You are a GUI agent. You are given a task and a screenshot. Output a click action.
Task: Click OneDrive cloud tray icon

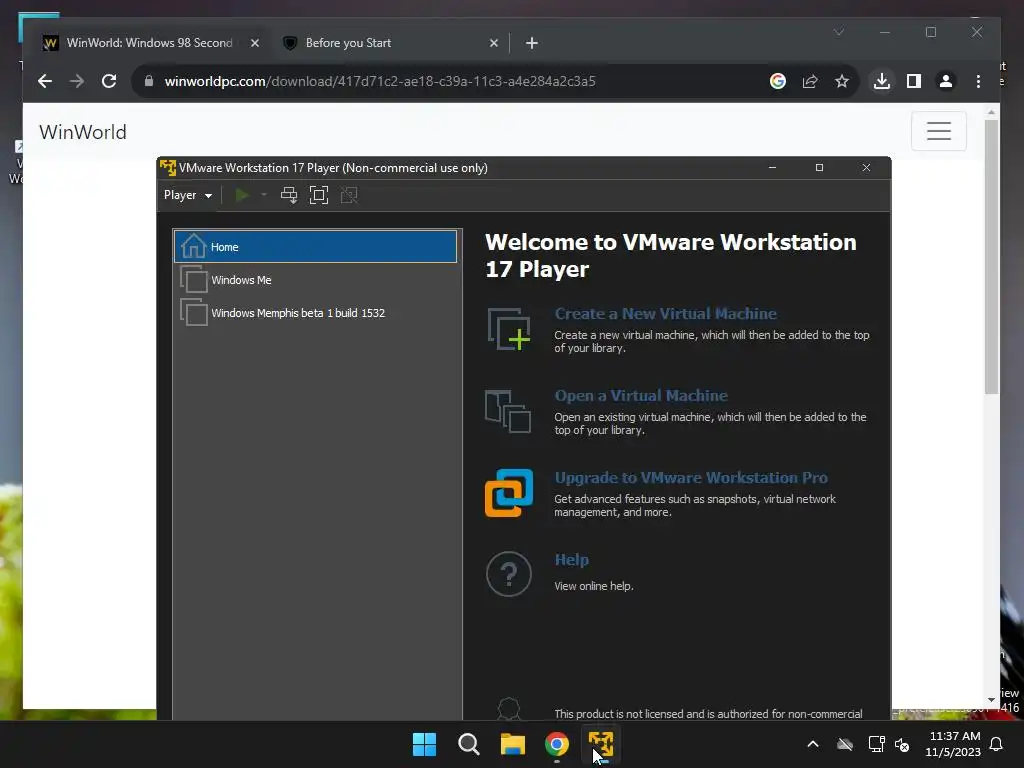pos(845,744)
